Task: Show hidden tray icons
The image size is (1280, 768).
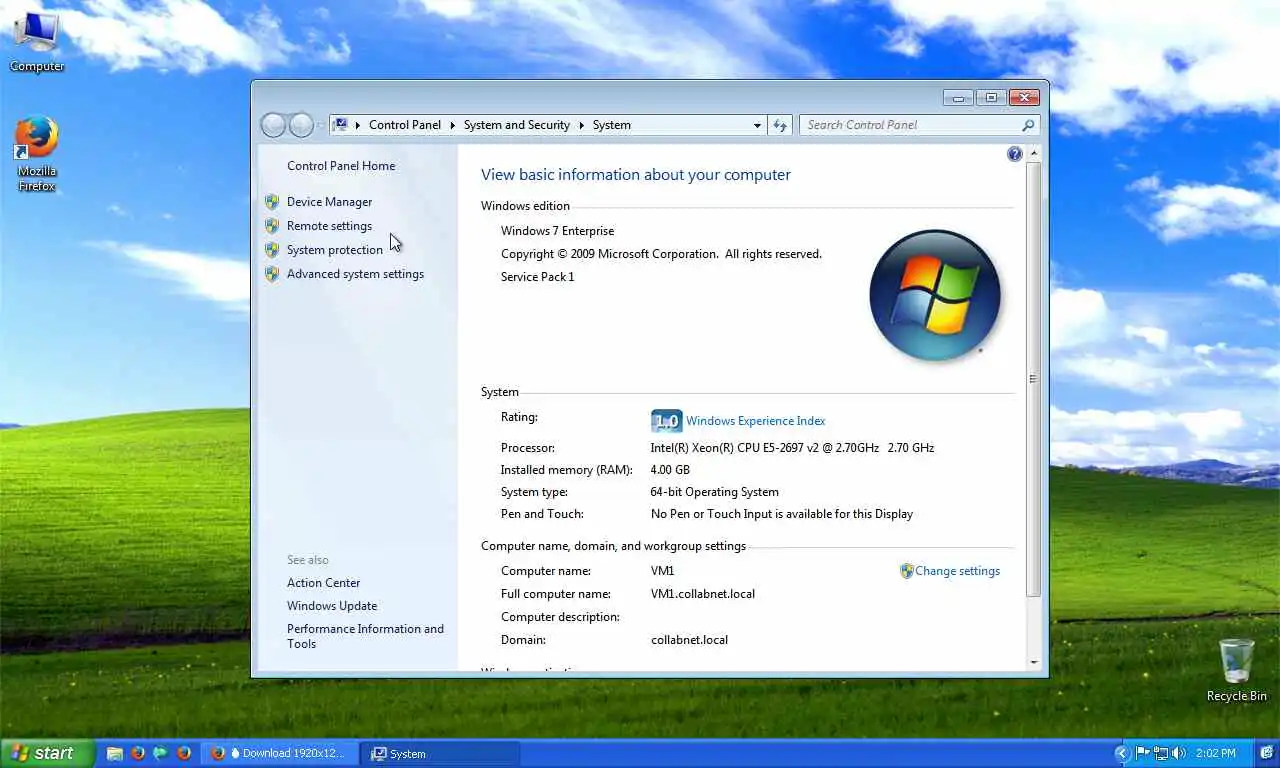Action: 1122,753
